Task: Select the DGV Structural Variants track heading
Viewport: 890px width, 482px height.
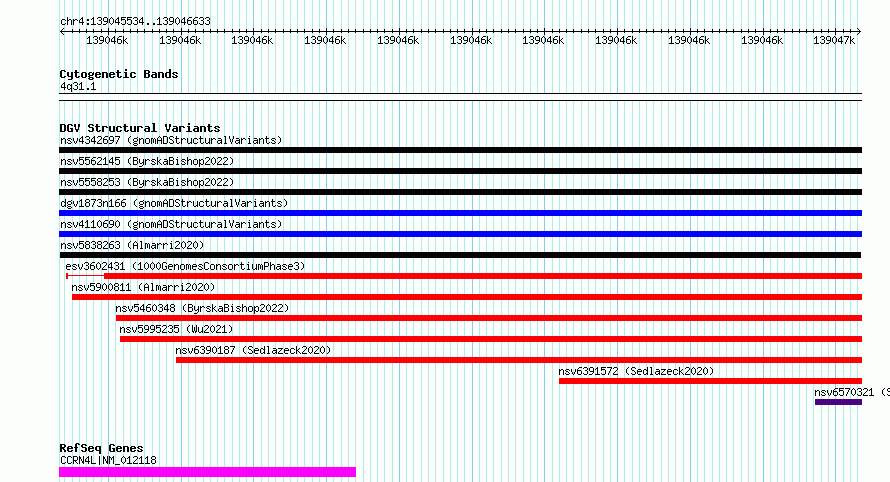Action: click(x=140, y=128)
